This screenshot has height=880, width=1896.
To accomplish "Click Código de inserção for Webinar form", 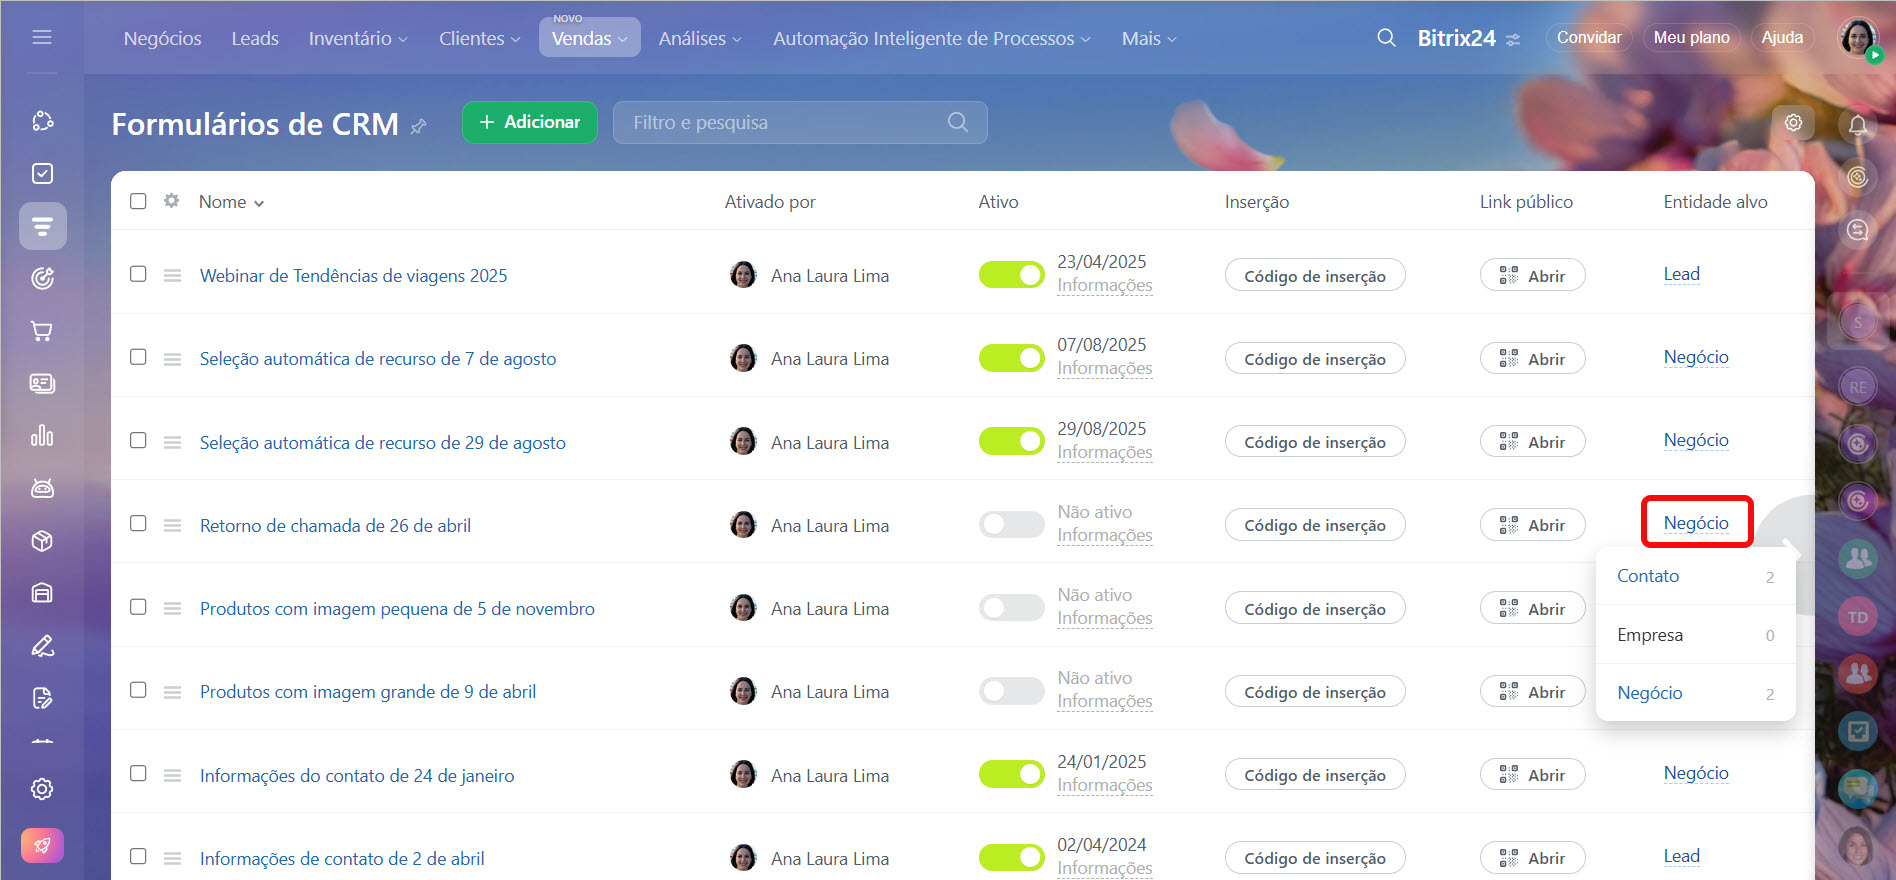I will point(1314,276).
